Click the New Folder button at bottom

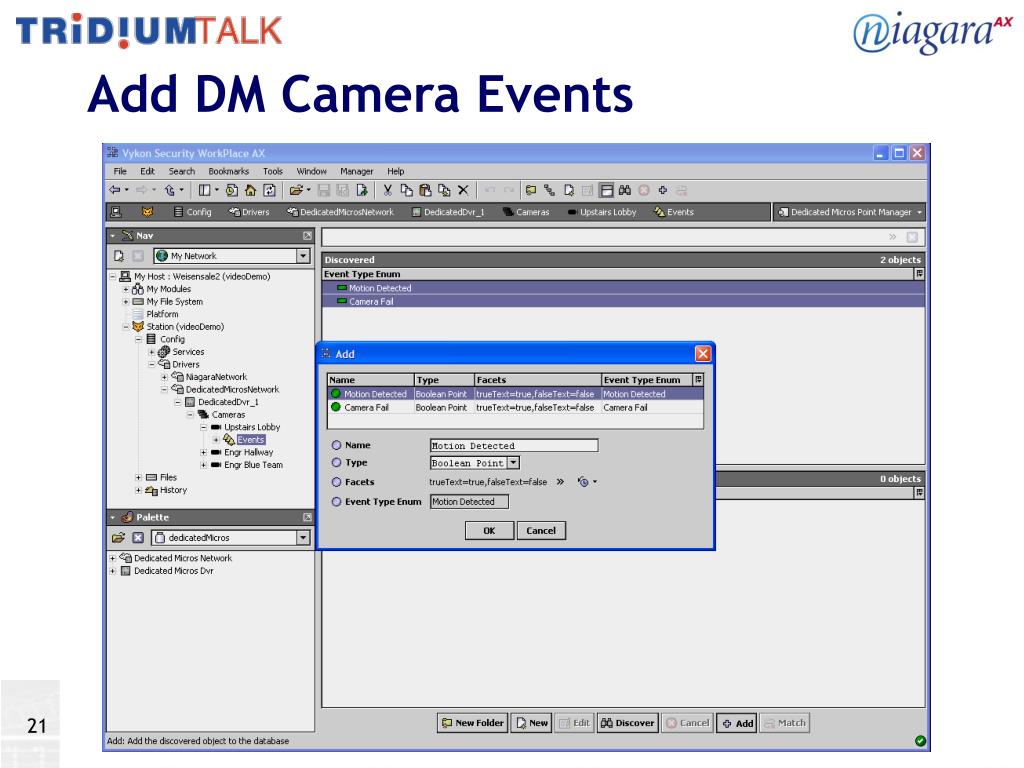pos(472,723)
